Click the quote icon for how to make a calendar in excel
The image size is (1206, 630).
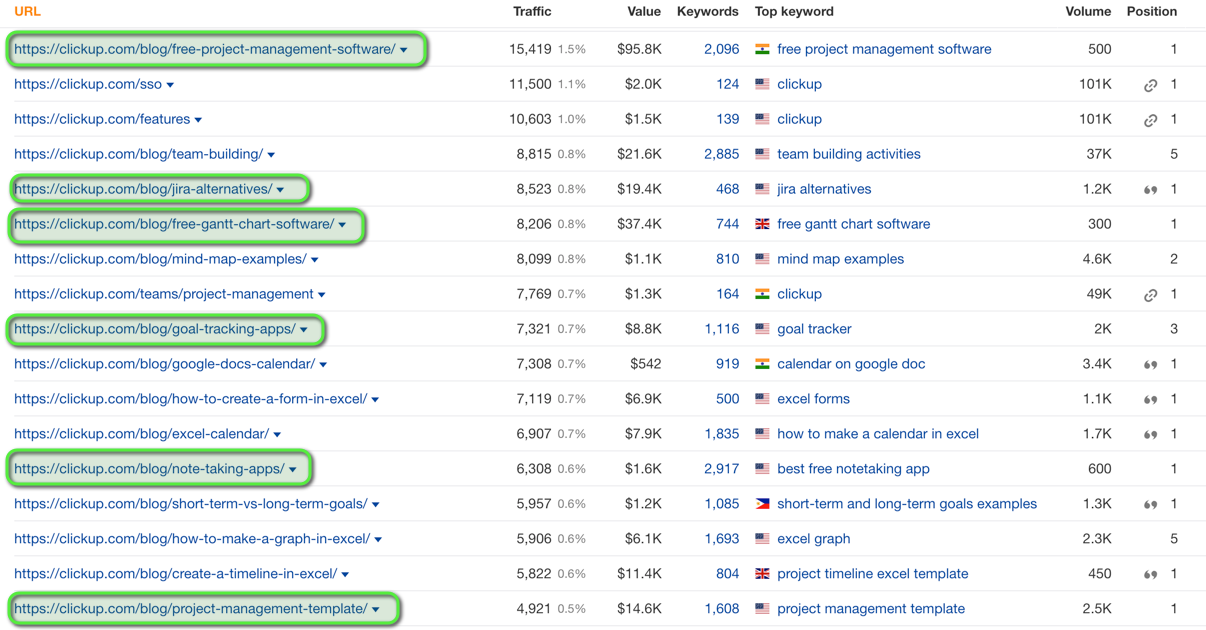[x=1150, y=435]
